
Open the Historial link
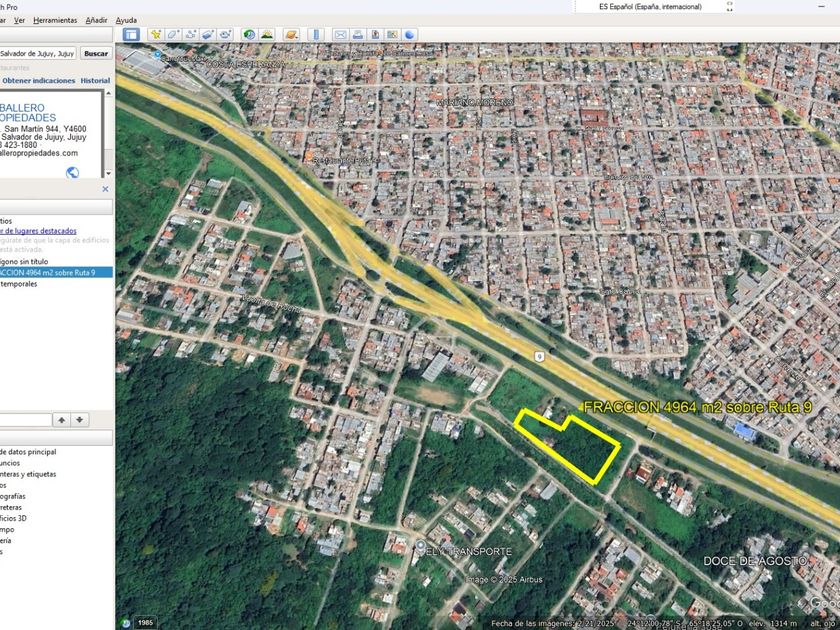pos(95,80)
